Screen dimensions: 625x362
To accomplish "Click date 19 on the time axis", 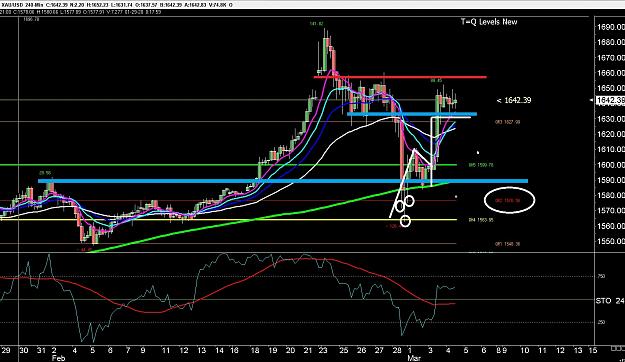I will tap(273, 350).
